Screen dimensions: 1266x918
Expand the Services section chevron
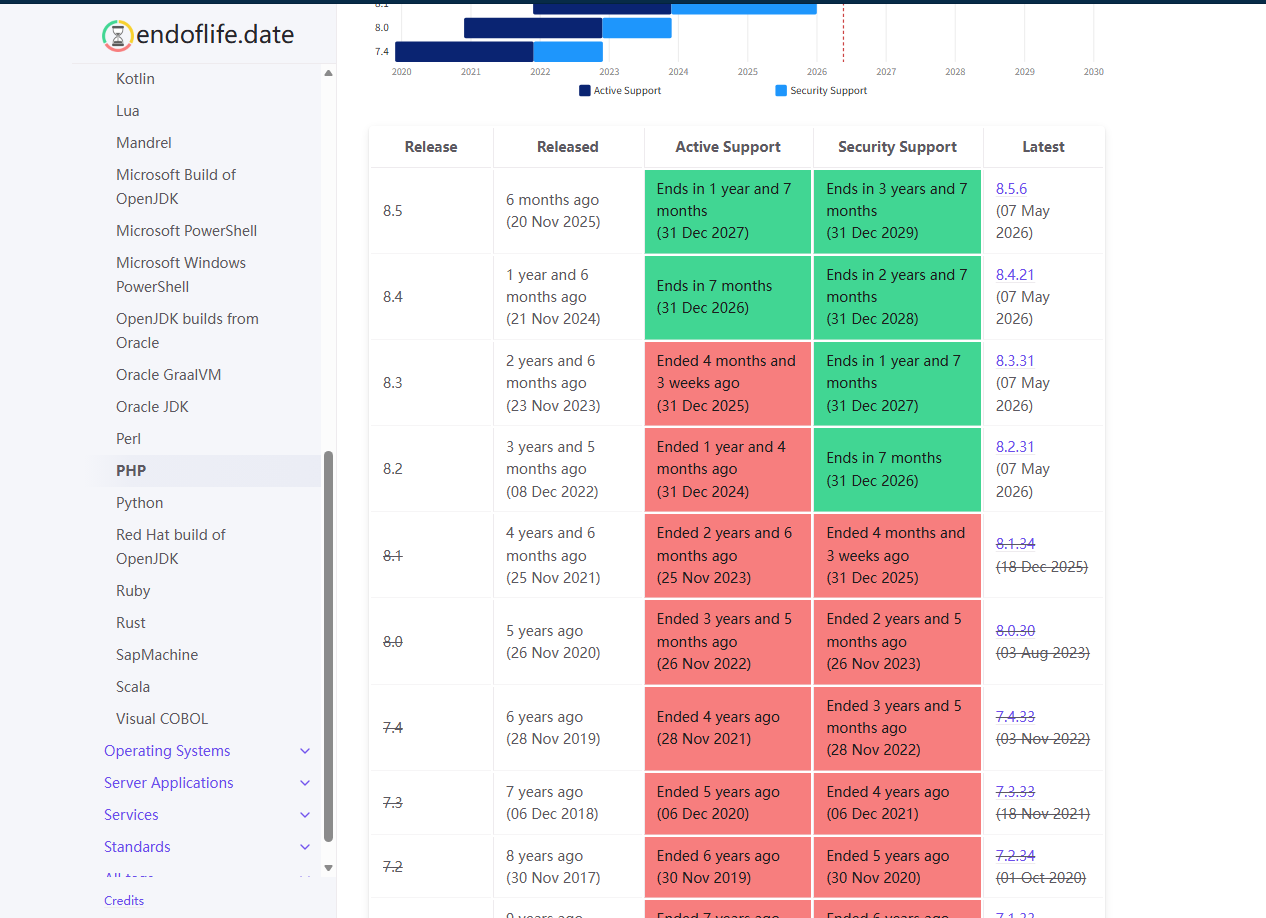pyautogui.click(x=305, y=815)
